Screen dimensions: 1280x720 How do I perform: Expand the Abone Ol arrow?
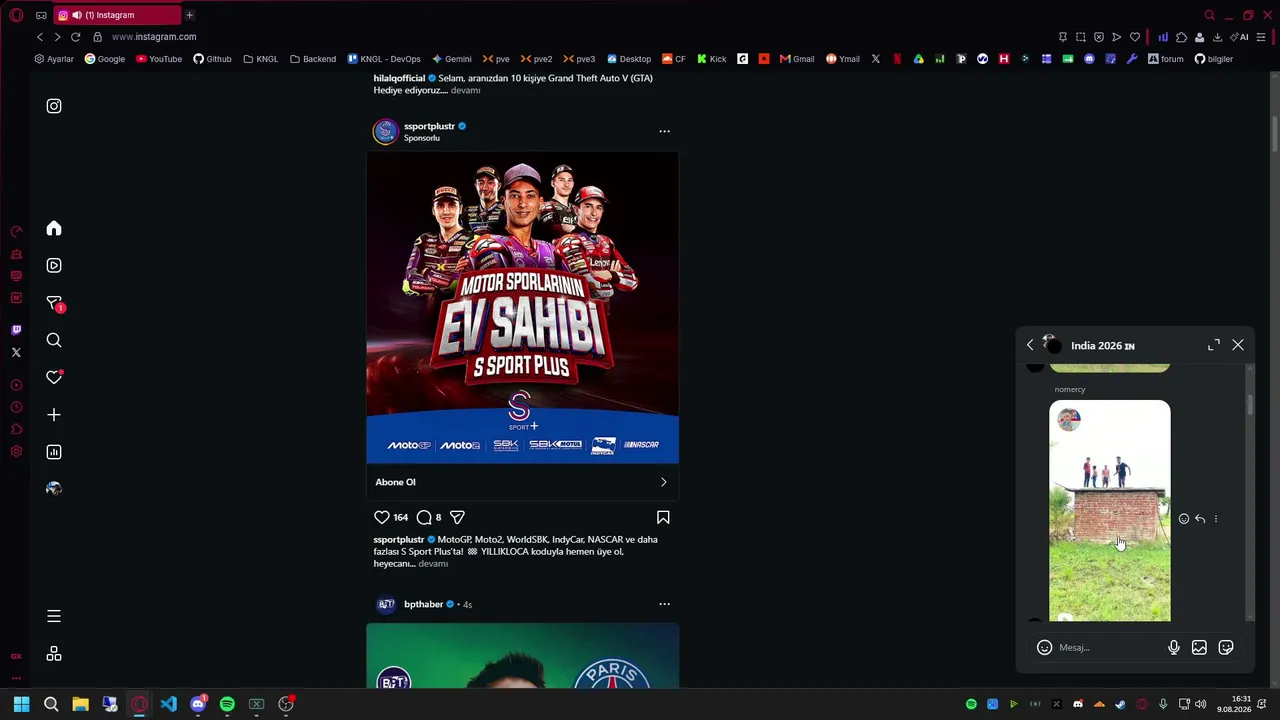[663, 482]
